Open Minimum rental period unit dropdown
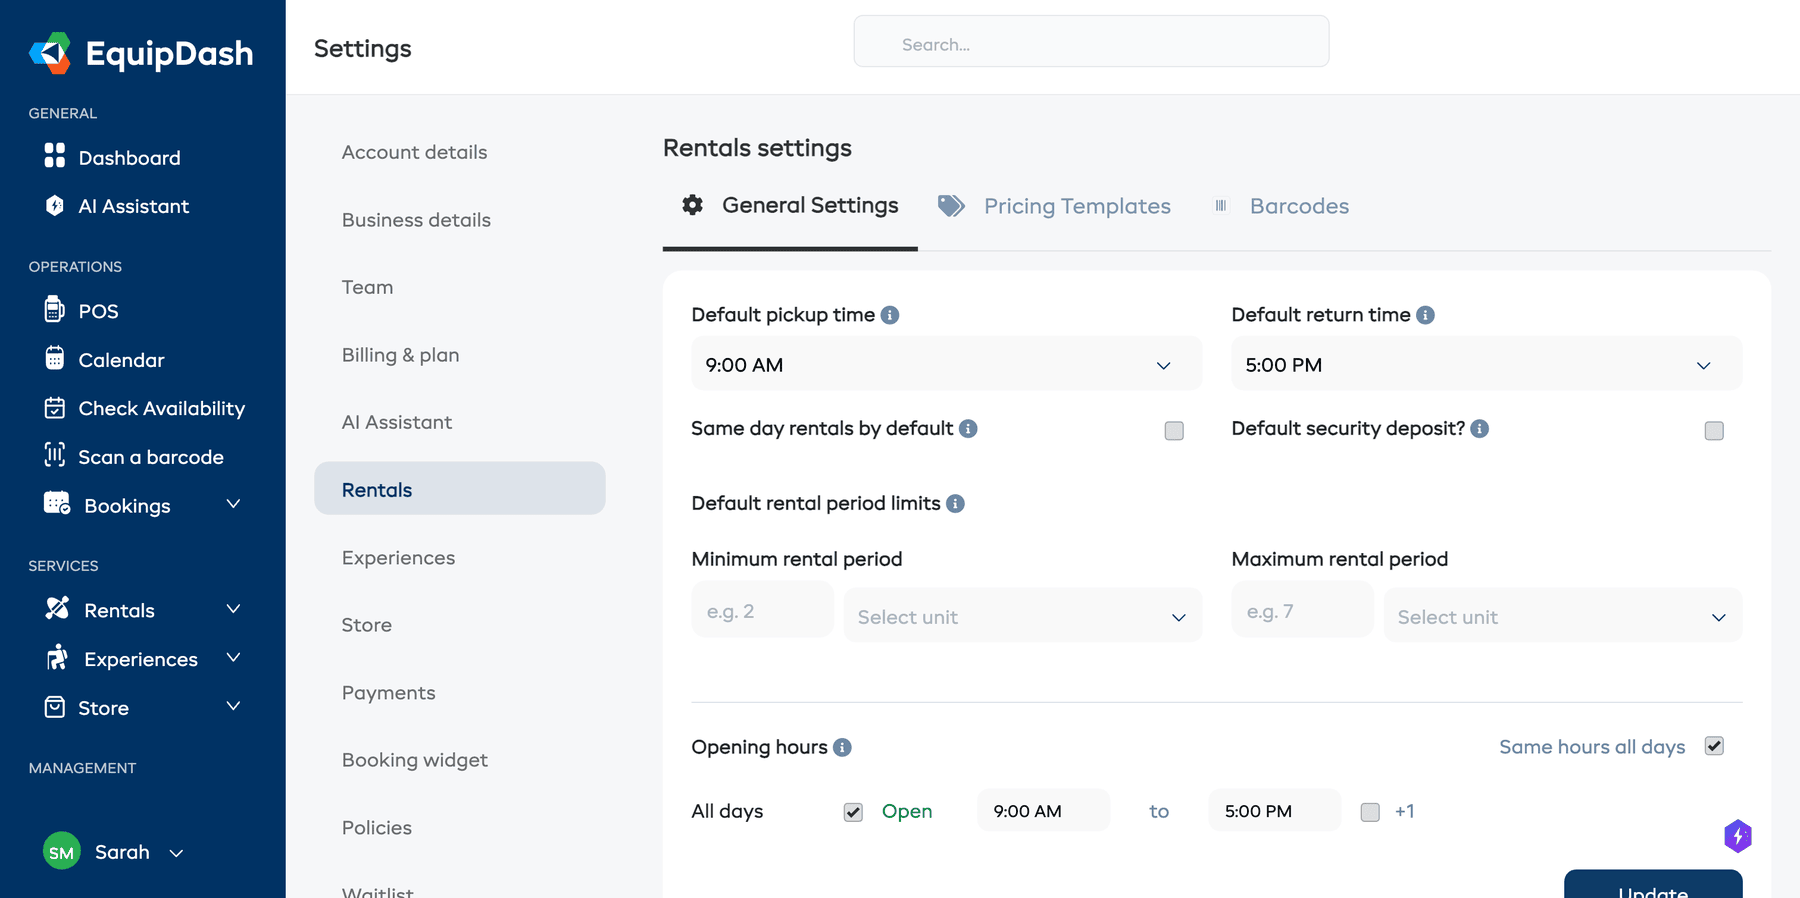 [1022, 617]
